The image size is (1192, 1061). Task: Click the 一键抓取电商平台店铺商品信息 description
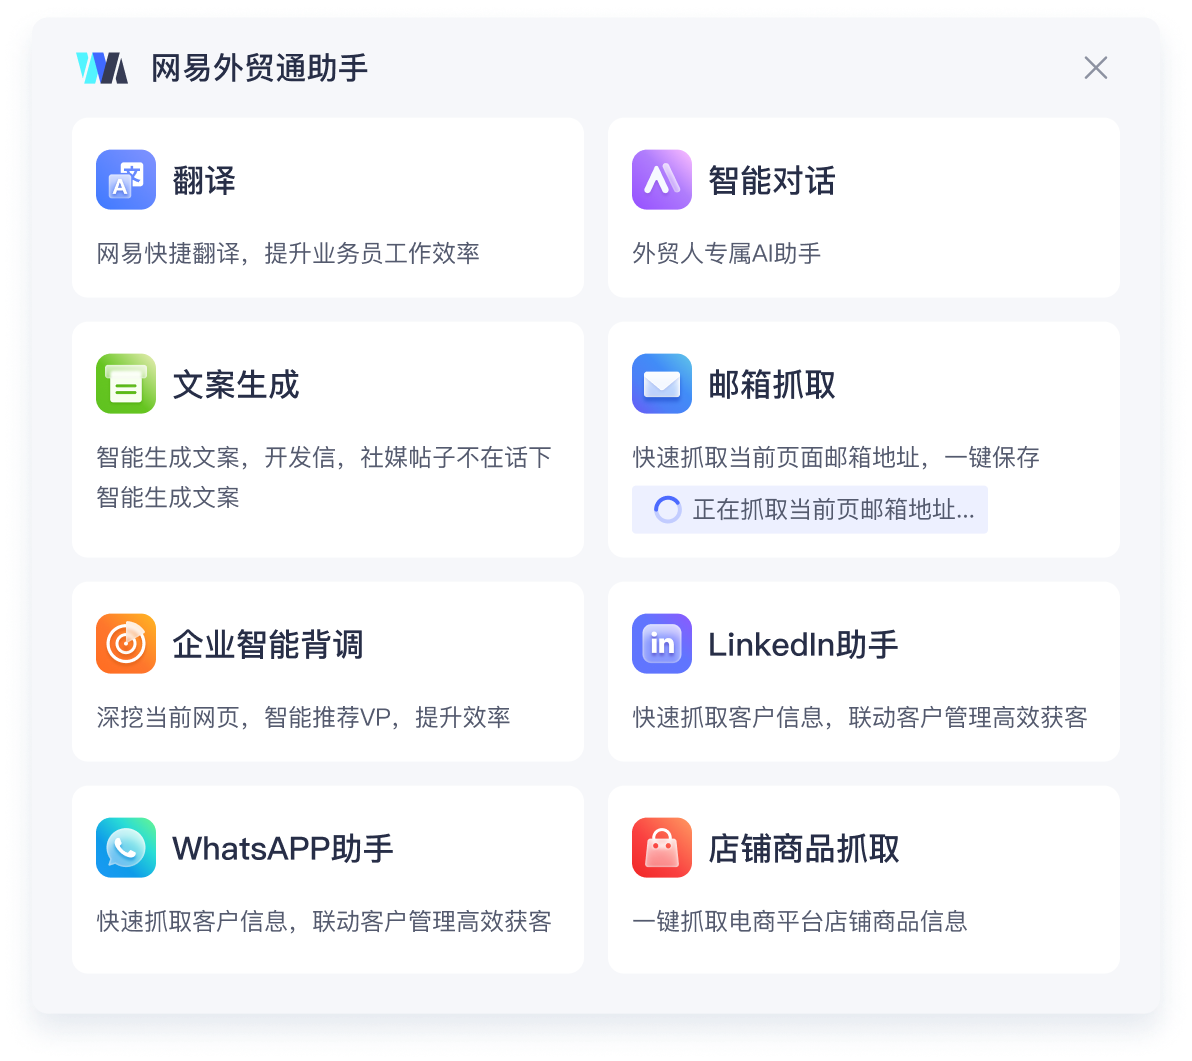tap(800, 921)
